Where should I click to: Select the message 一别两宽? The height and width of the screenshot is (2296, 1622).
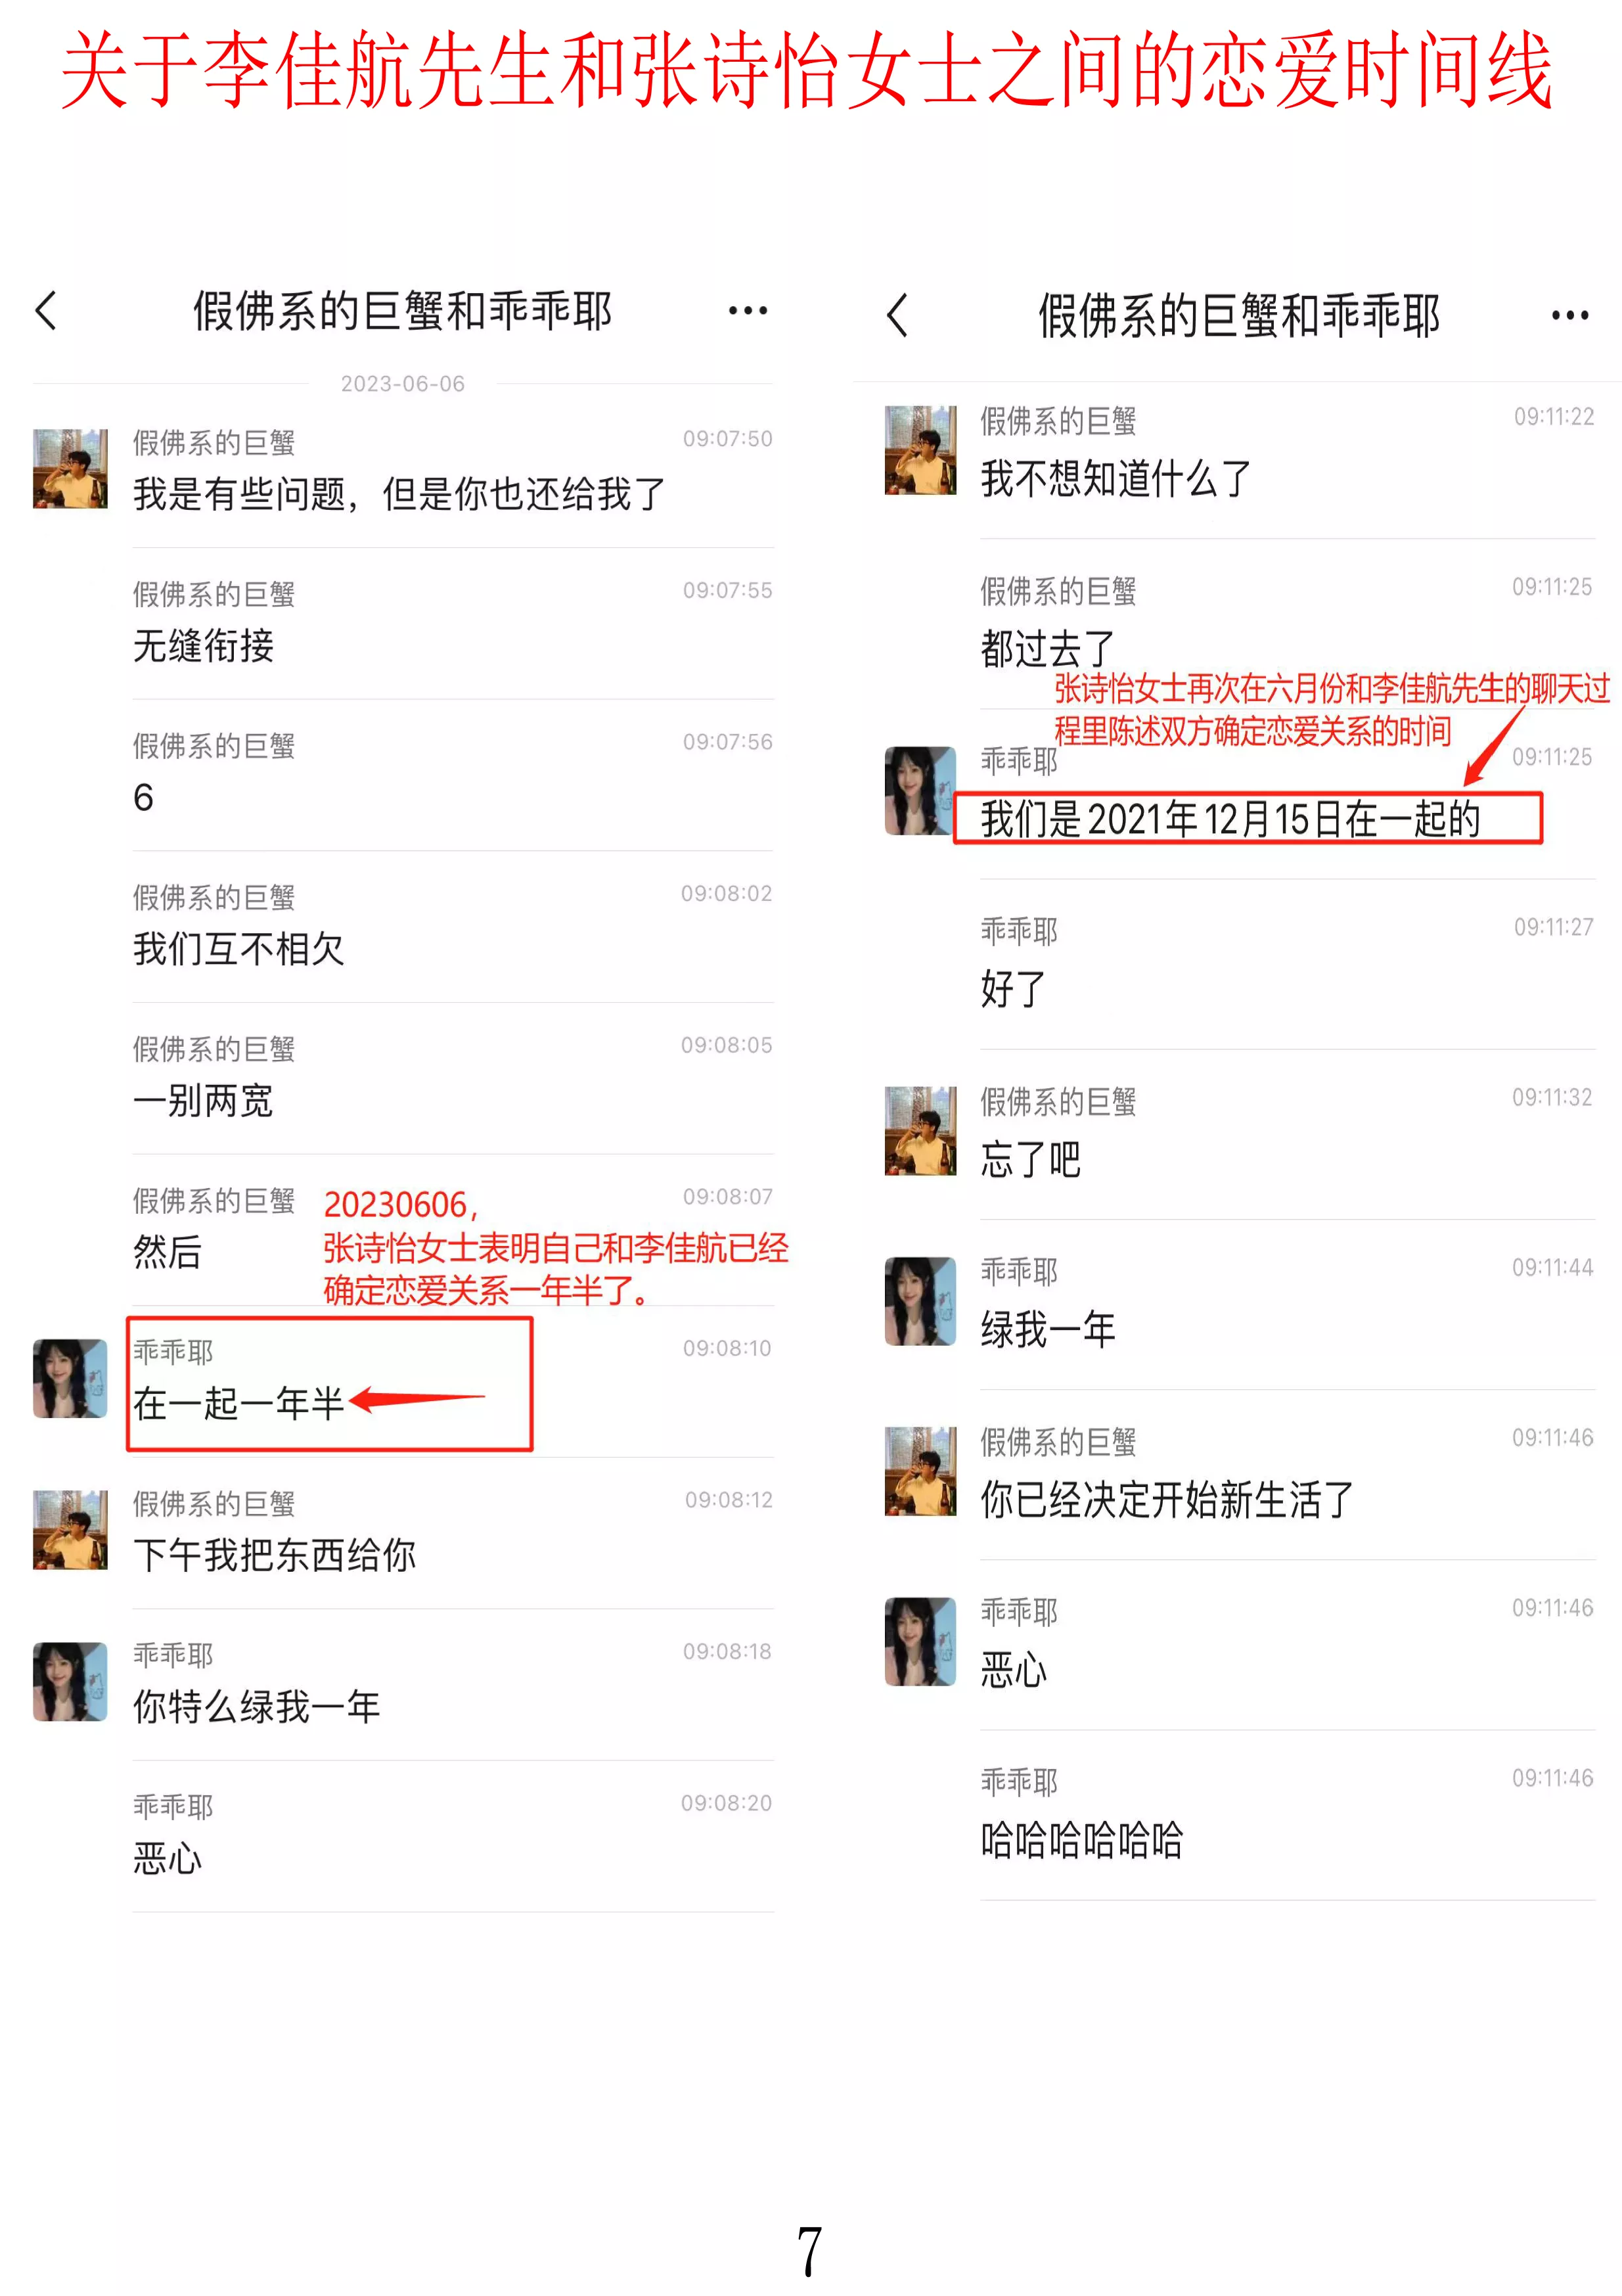point(203,1101)
